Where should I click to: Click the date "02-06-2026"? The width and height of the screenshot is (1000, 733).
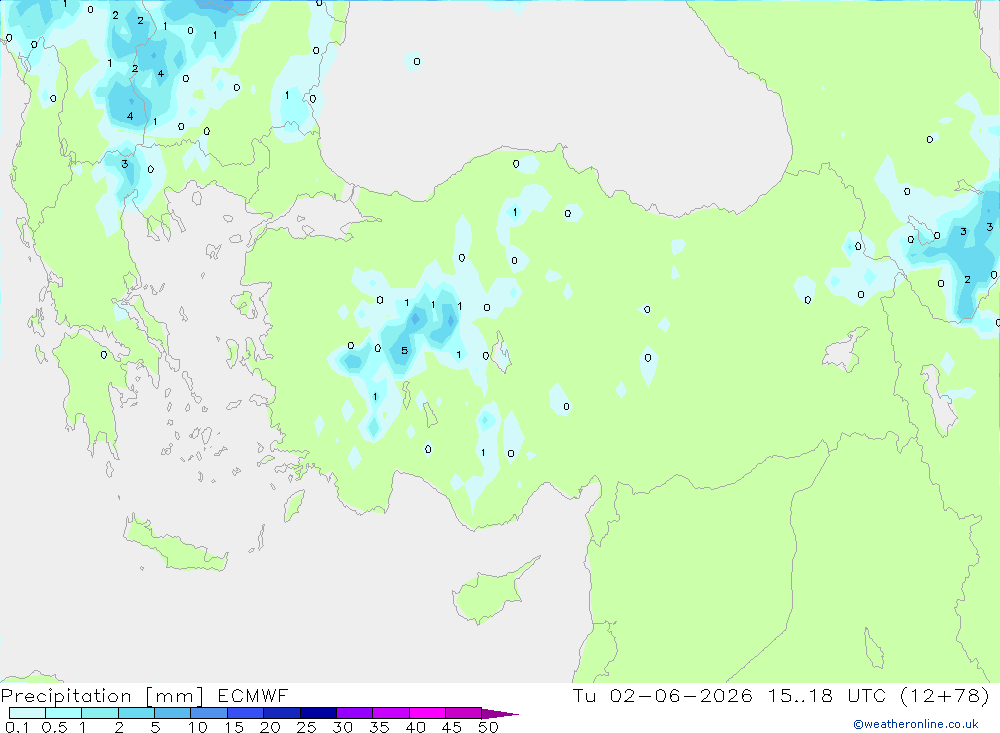pos(681,695)
